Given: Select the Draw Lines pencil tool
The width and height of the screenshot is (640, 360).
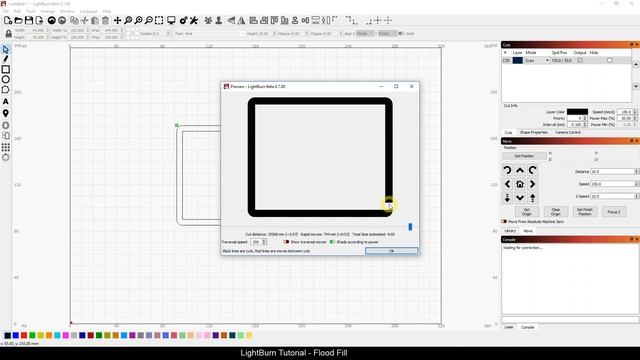Looking at the screenshot, I should (6, 59).
